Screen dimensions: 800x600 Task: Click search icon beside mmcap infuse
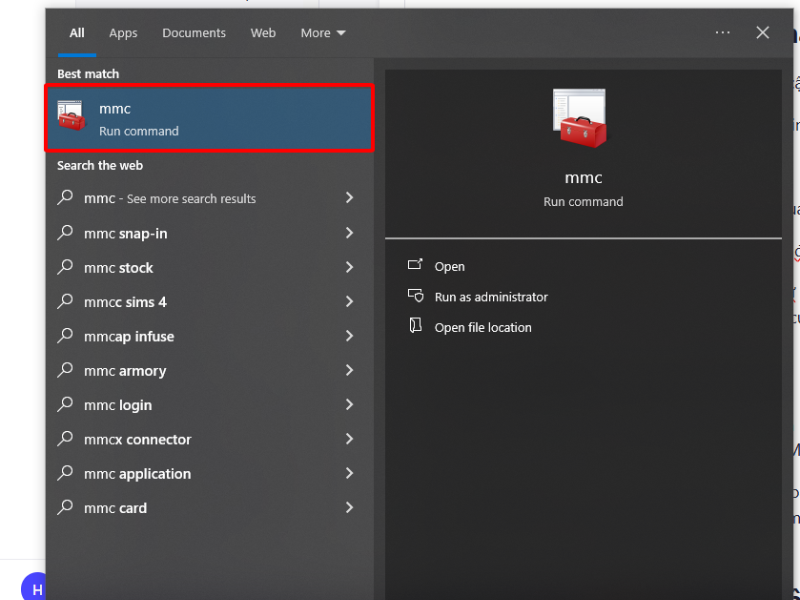pyautogui.click(x=65, y=335)
